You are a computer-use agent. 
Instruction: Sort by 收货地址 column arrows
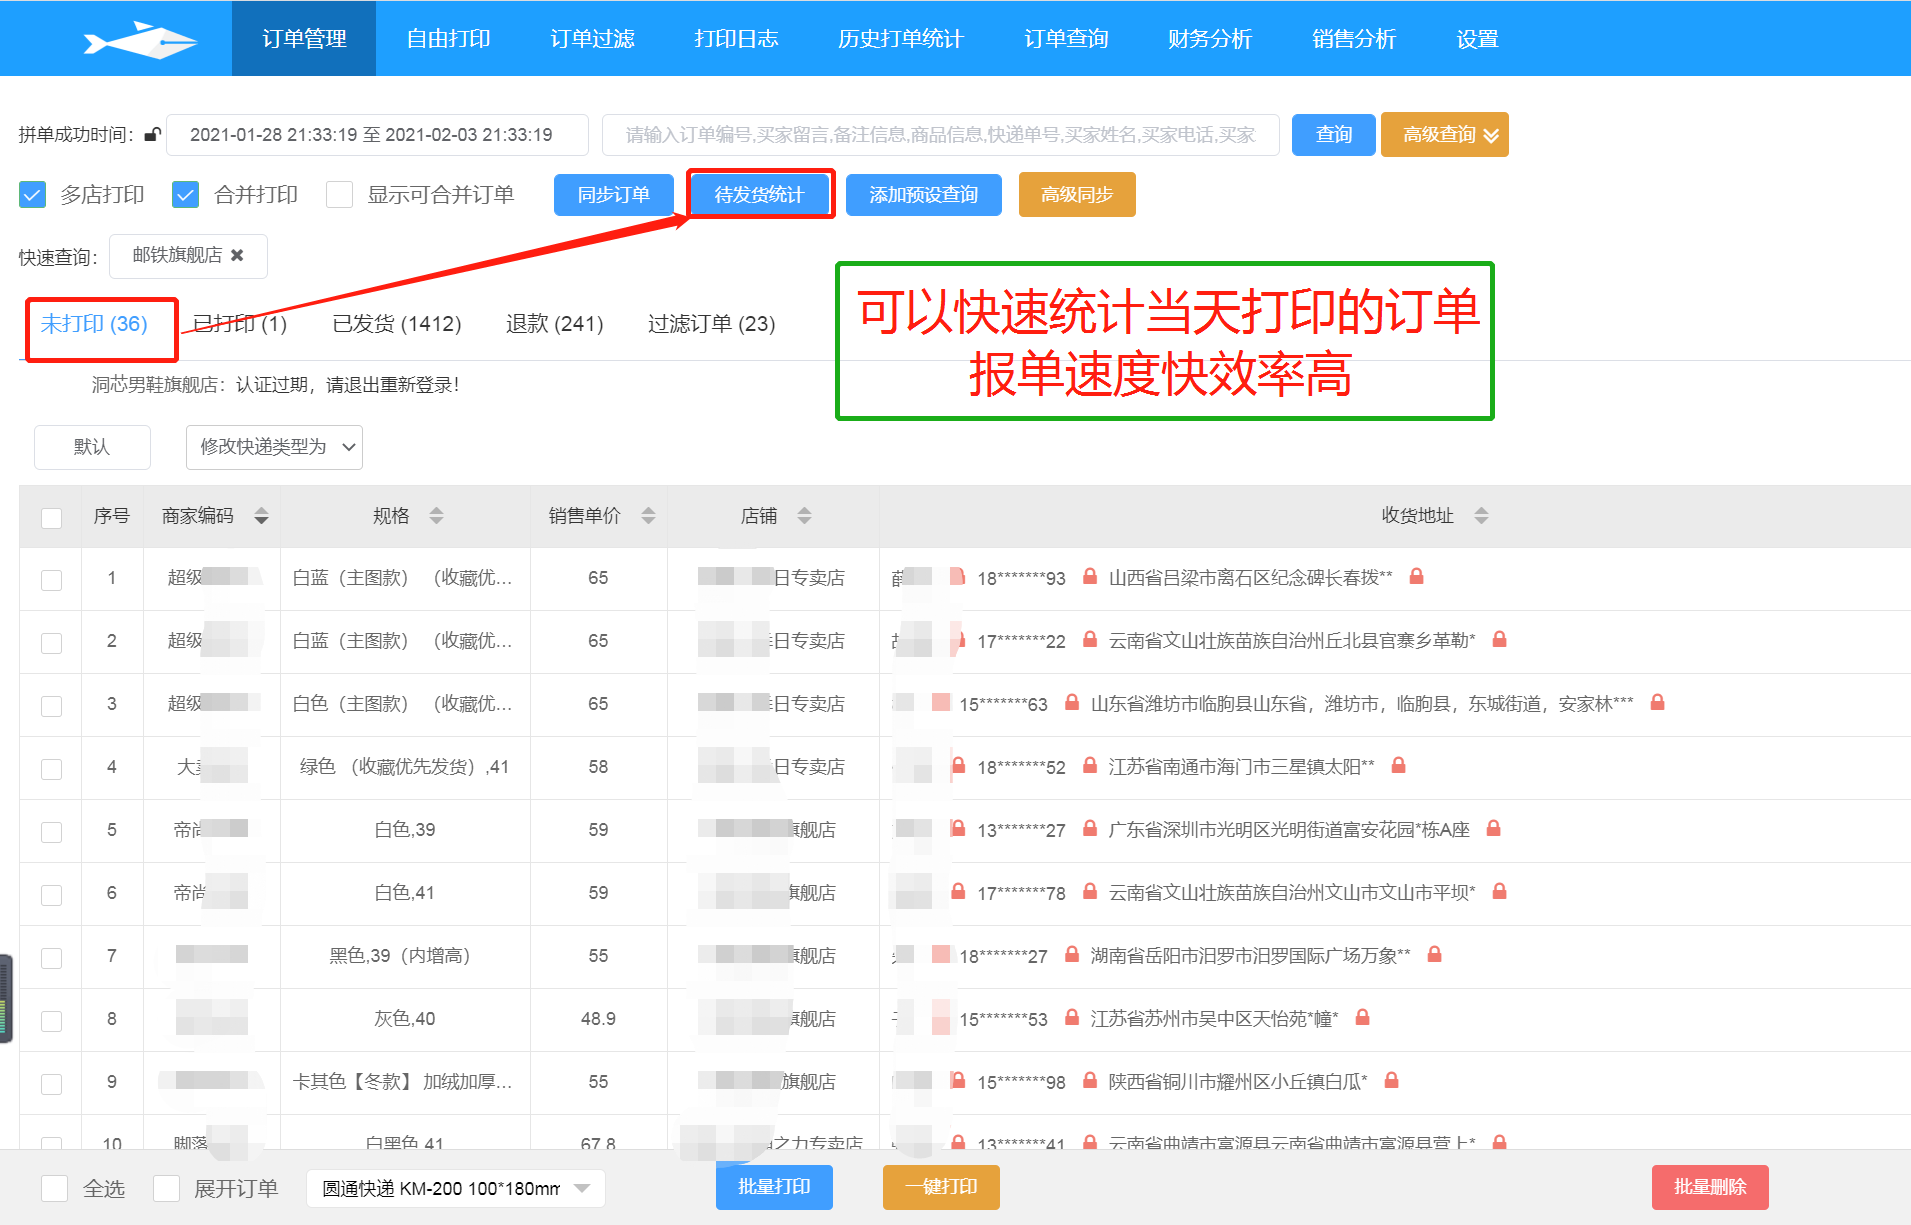[x=1481, y=516]
